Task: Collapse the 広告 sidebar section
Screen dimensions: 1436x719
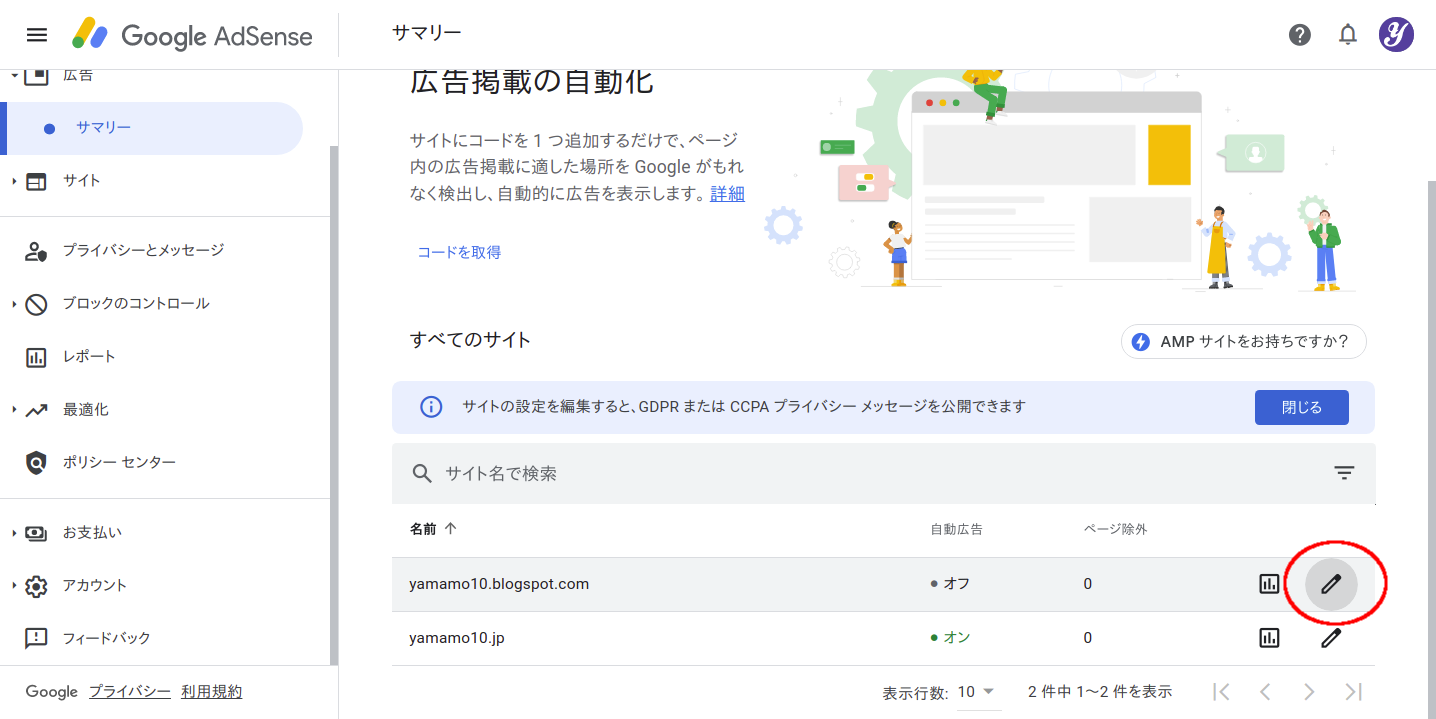Action: (x=14, y=75)
